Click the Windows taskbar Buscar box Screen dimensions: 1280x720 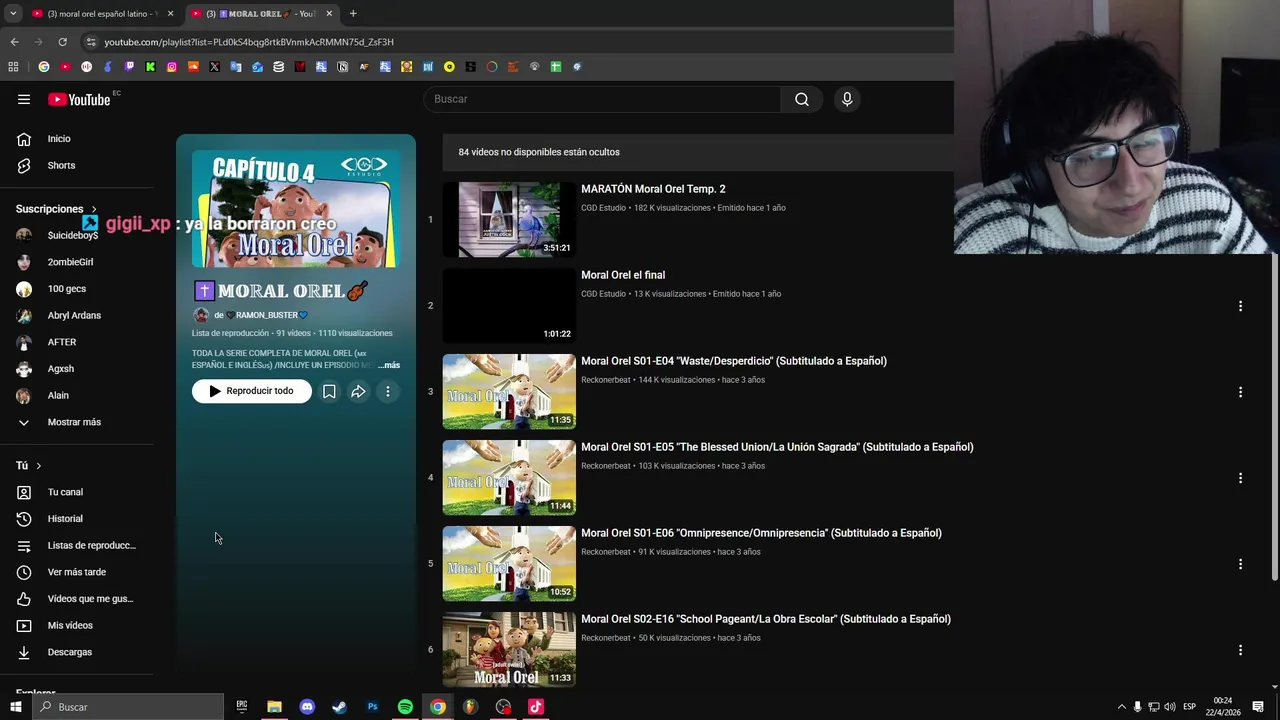(128, 707)
